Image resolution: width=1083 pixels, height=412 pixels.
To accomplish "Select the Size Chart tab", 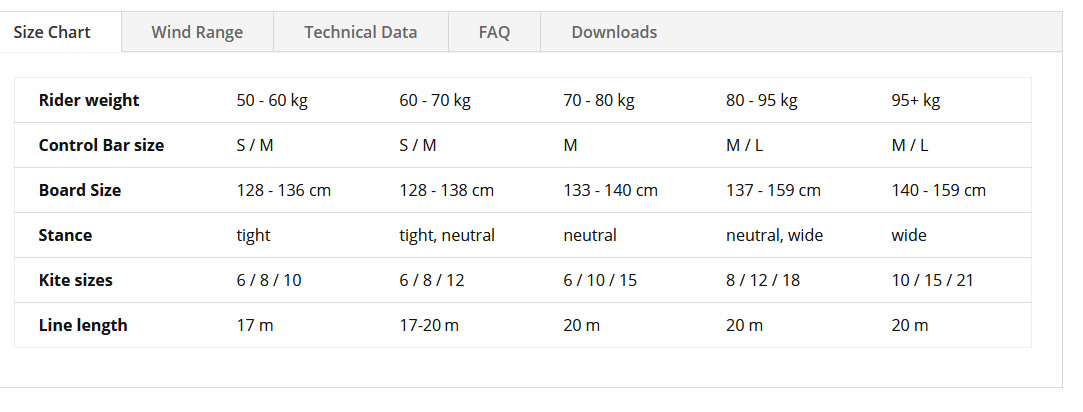I will click(52, 32).
